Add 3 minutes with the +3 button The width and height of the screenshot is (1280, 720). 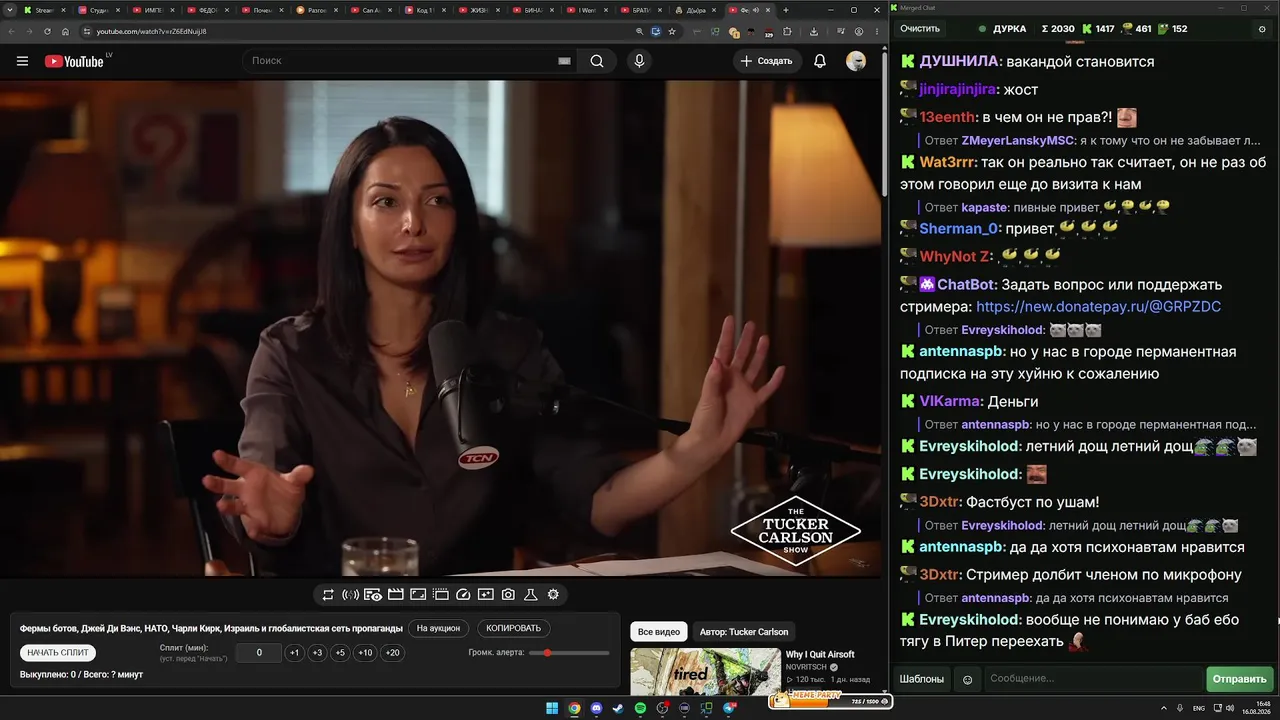(x=317, y=653)
